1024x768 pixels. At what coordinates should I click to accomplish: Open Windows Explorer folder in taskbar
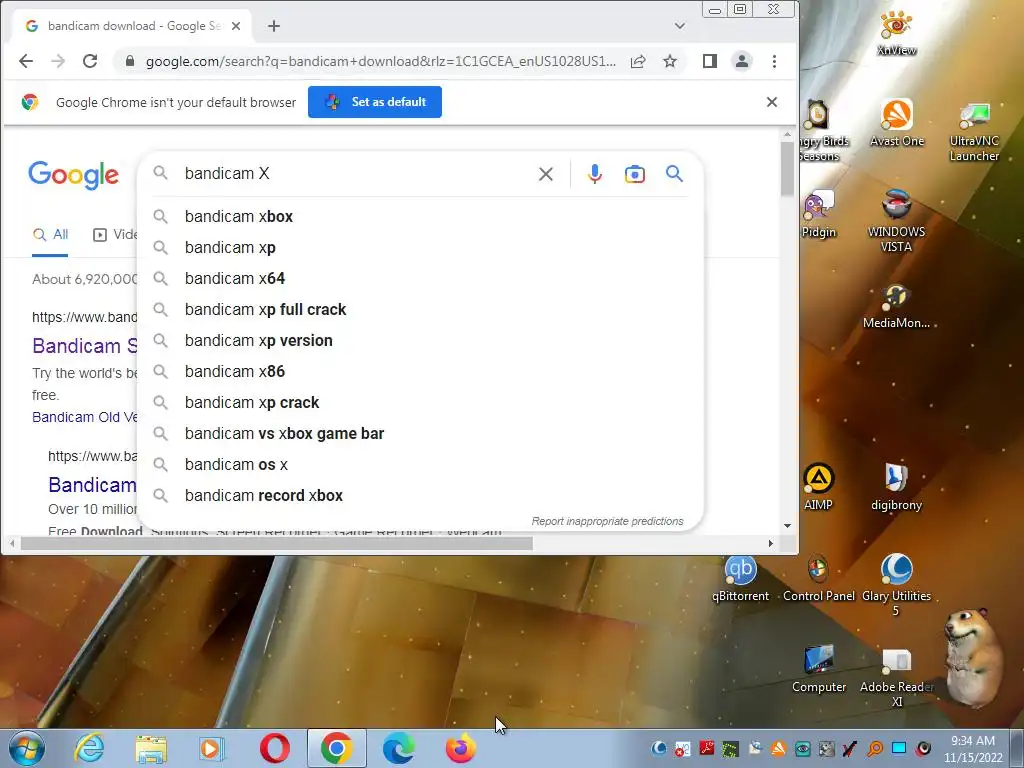point(151,748)
